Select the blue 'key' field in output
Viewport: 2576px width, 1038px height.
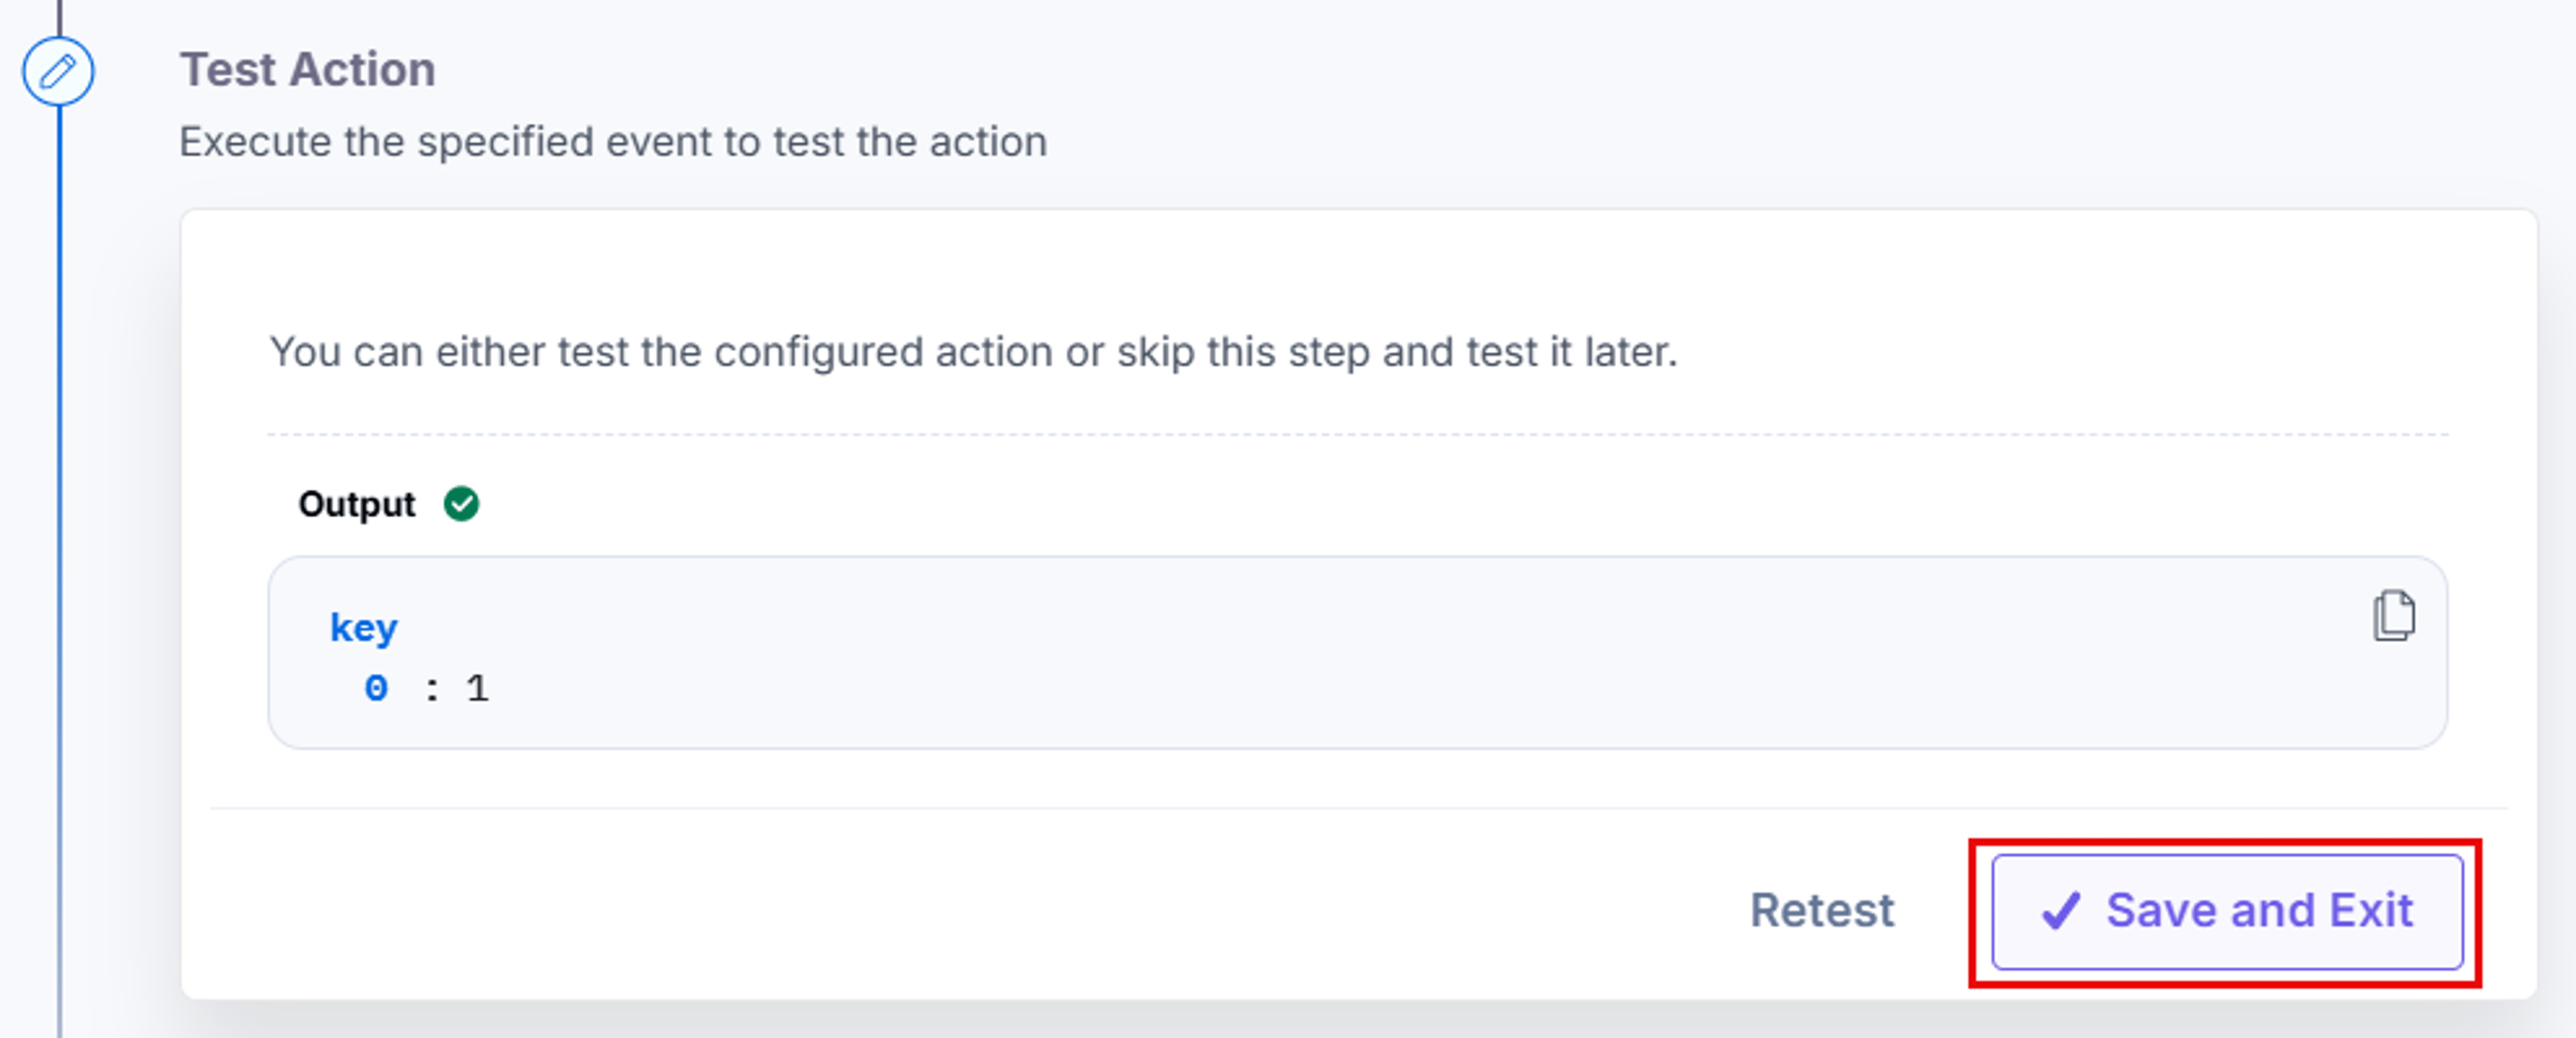[364, 628]
